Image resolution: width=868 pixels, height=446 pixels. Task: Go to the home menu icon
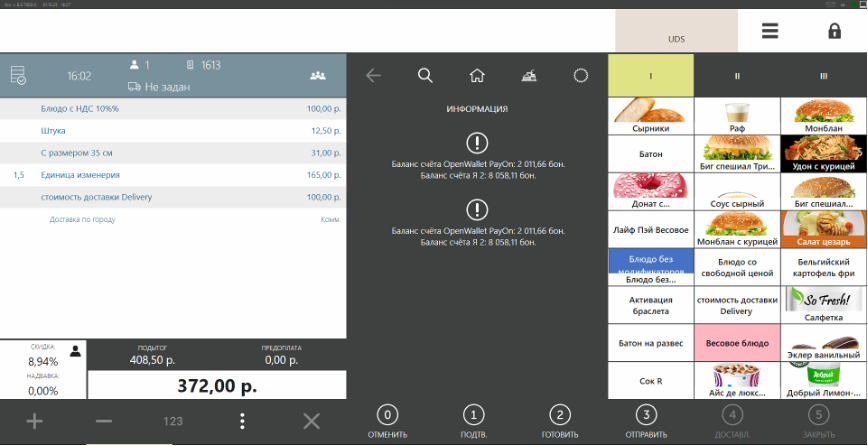click(x=477, y=75)
